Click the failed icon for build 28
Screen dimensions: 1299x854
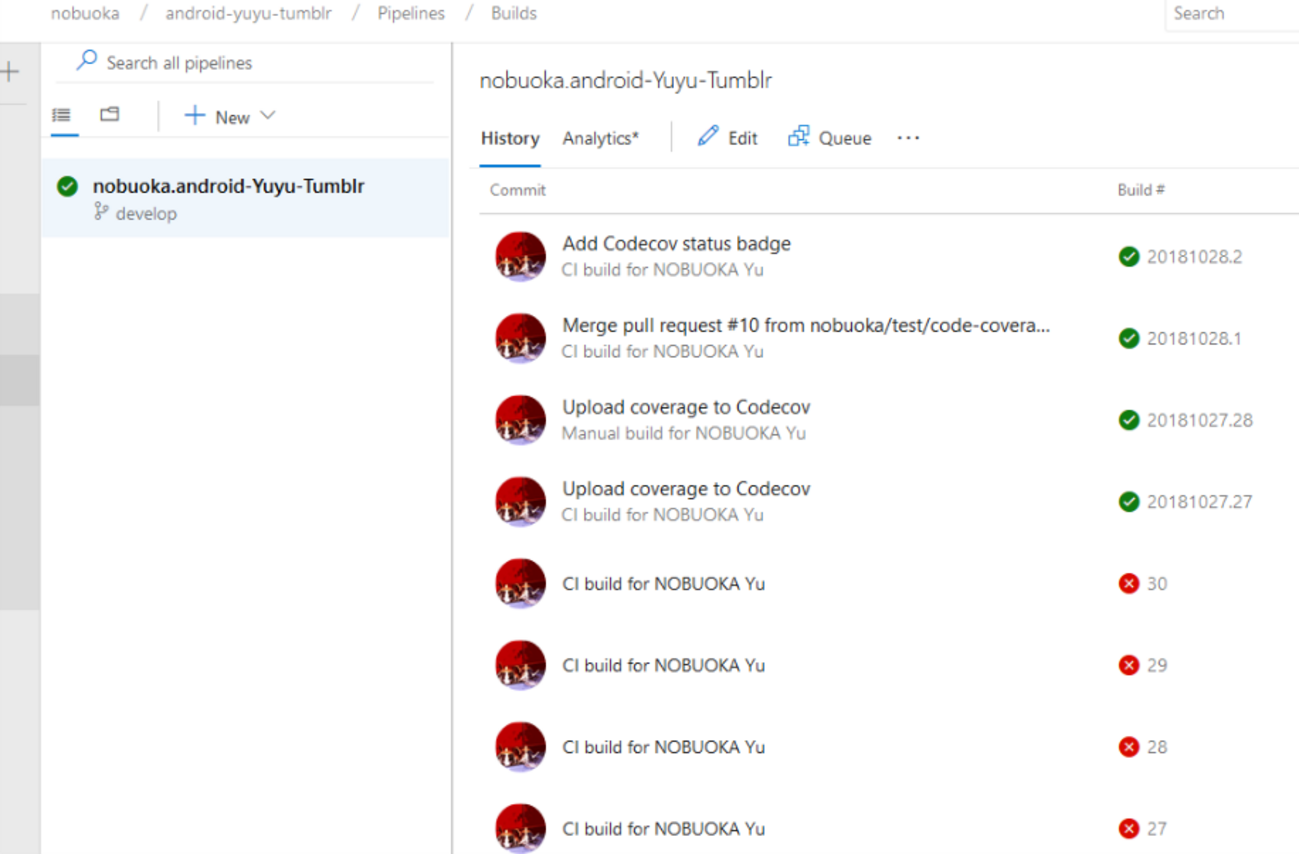click(x=1129, y=746)
